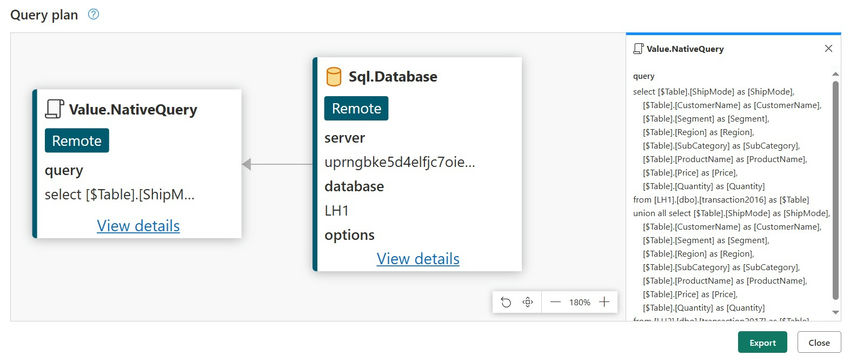Image resolution: width=850 pixels, height=362 pixels.
Task: Click the Value.NativeQuery node script icon
Action: coord(54,109)
